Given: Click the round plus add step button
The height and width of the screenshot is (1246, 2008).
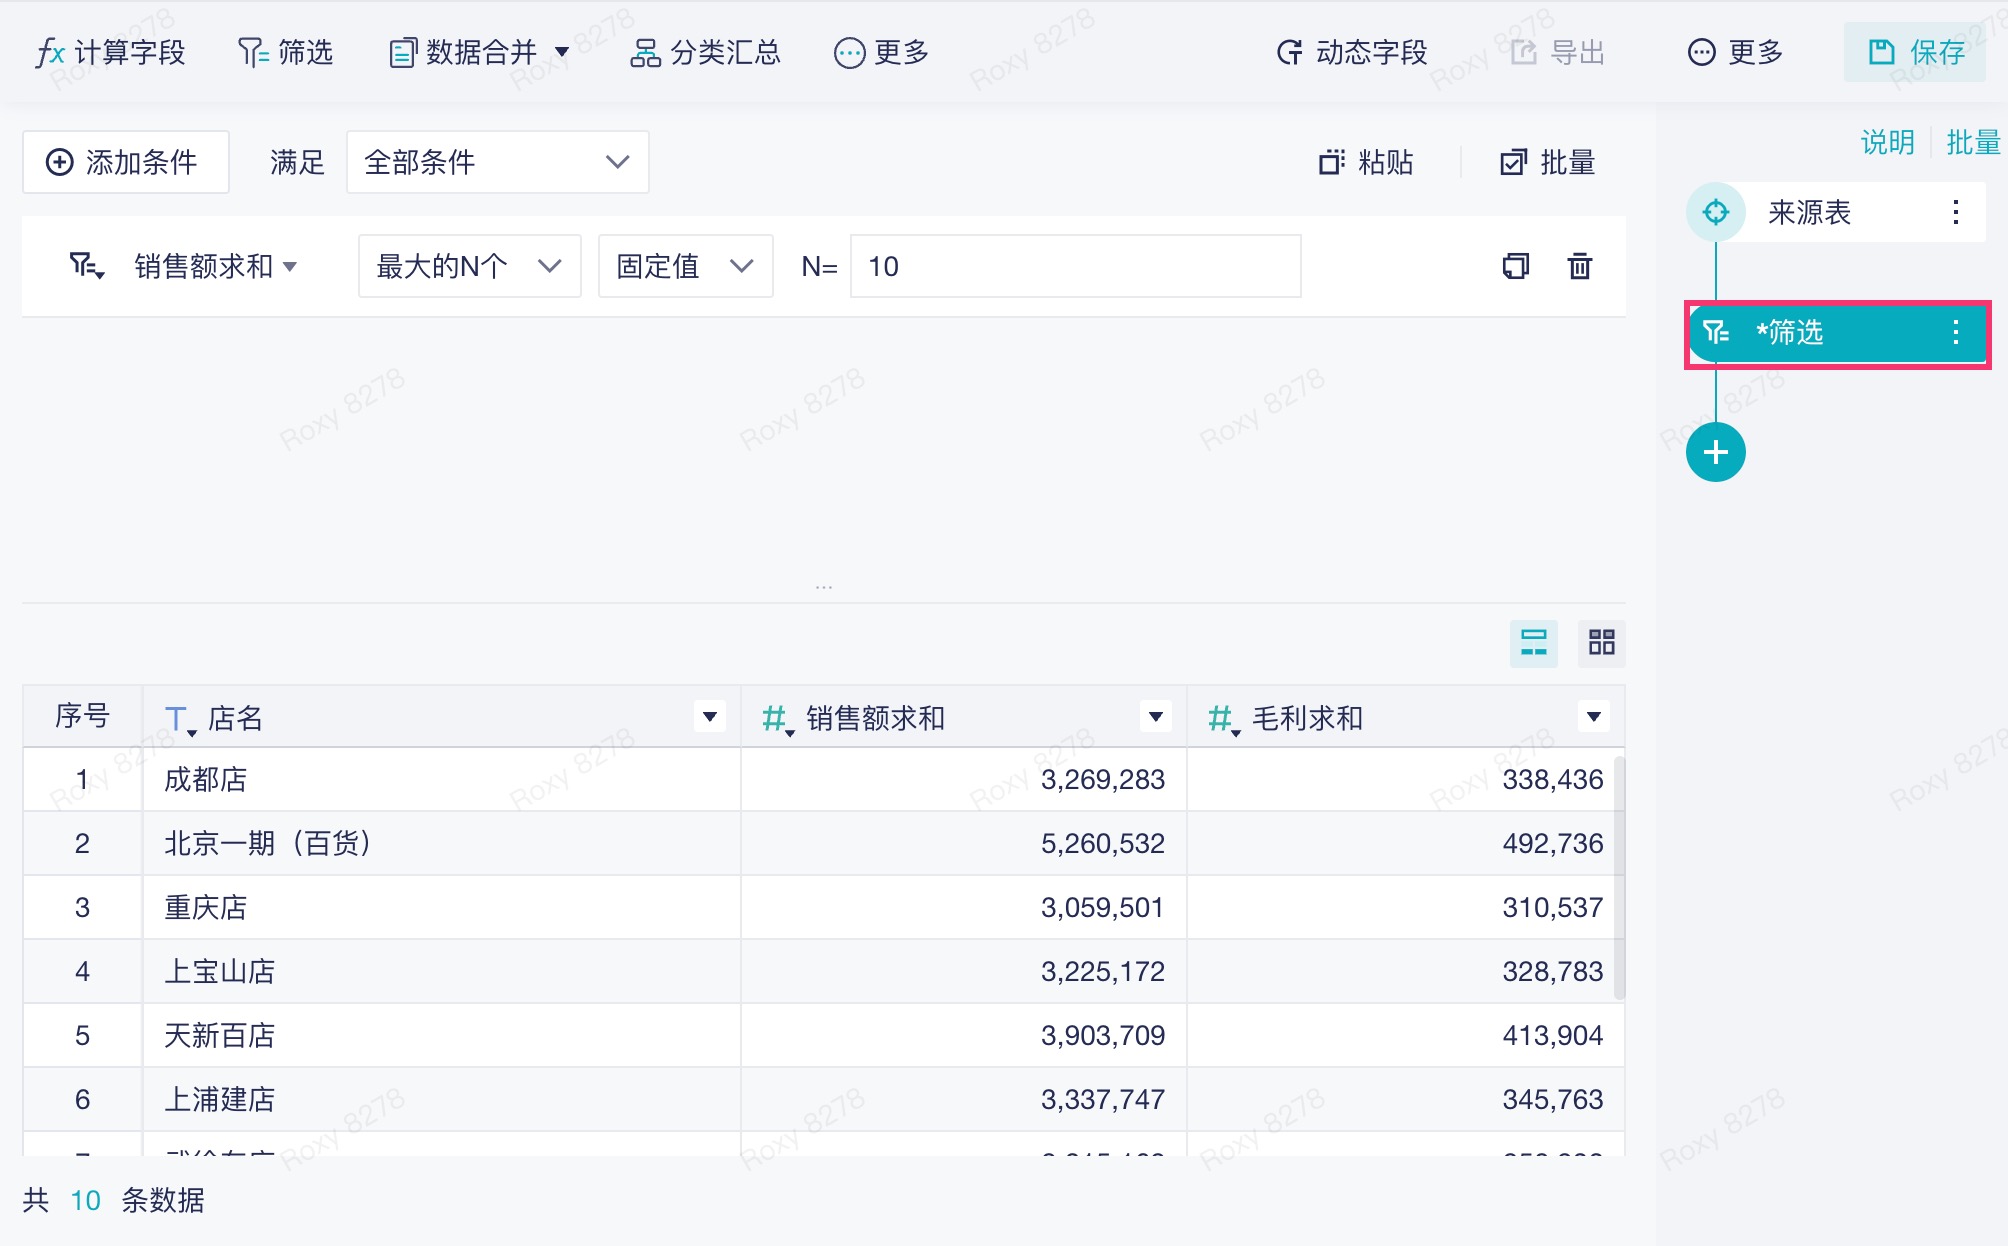Looking at the screenshot, I should [x=1715, y=452].
